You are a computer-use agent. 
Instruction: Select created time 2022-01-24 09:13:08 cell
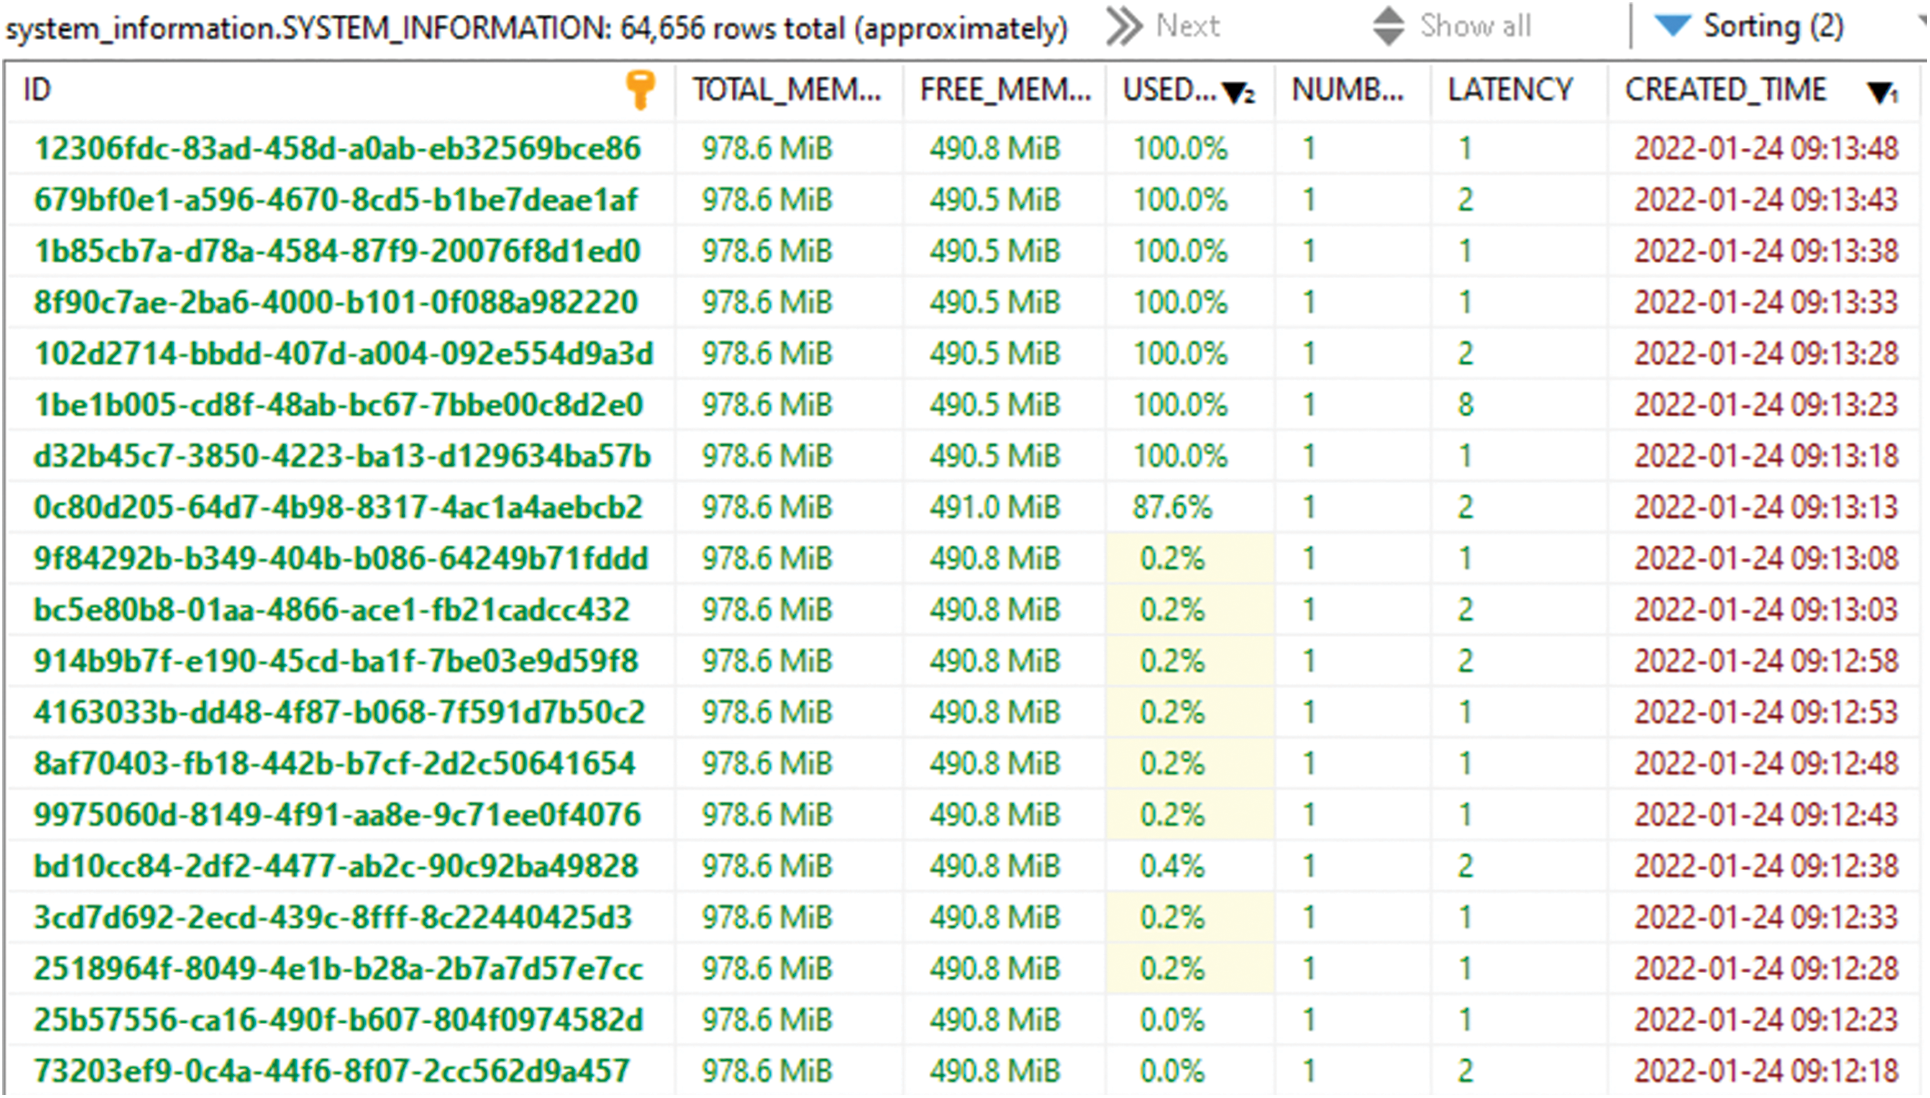pos(1765,559)
